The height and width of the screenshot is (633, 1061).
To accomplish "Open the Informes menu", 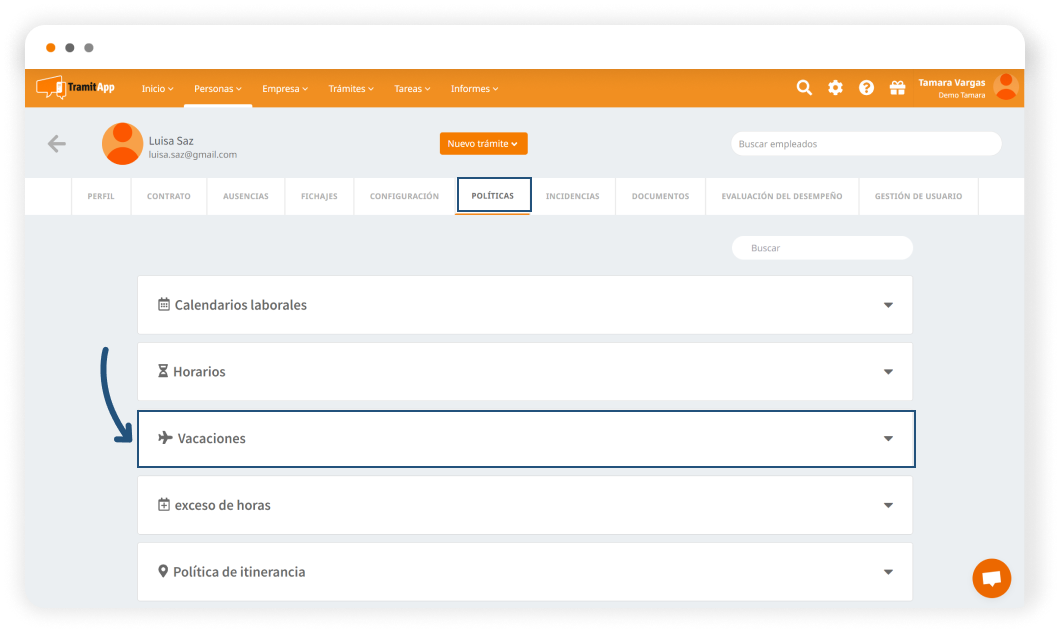I will point(474,89).
